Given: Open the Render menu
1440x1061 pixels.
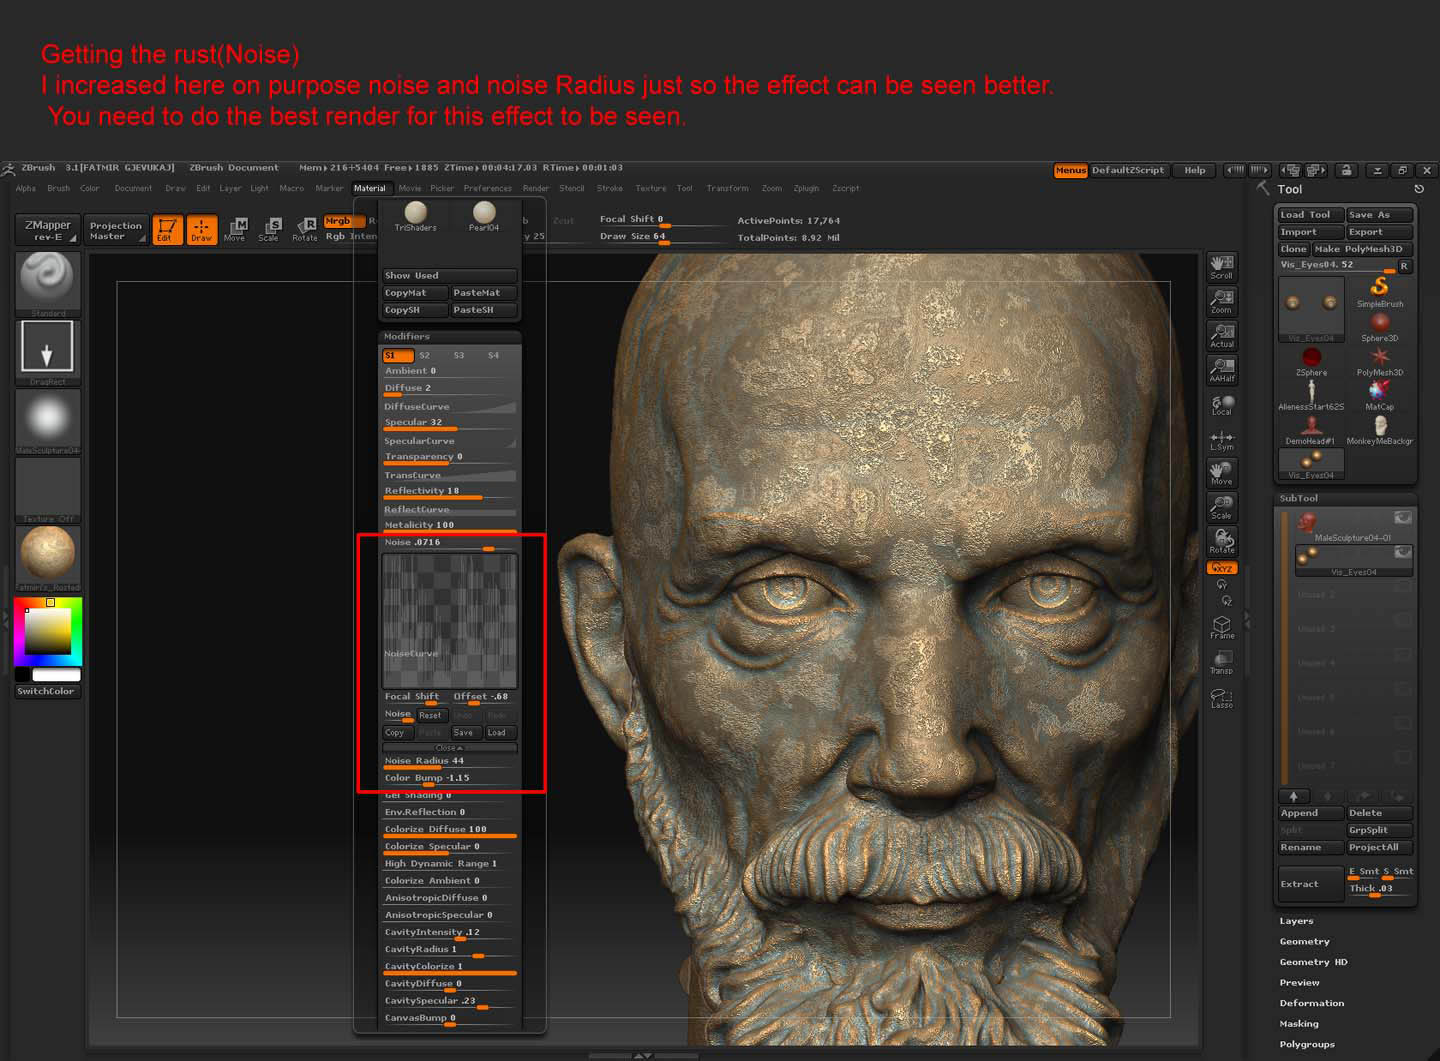Looking at the screenshot, I should [x=535, y=188].
